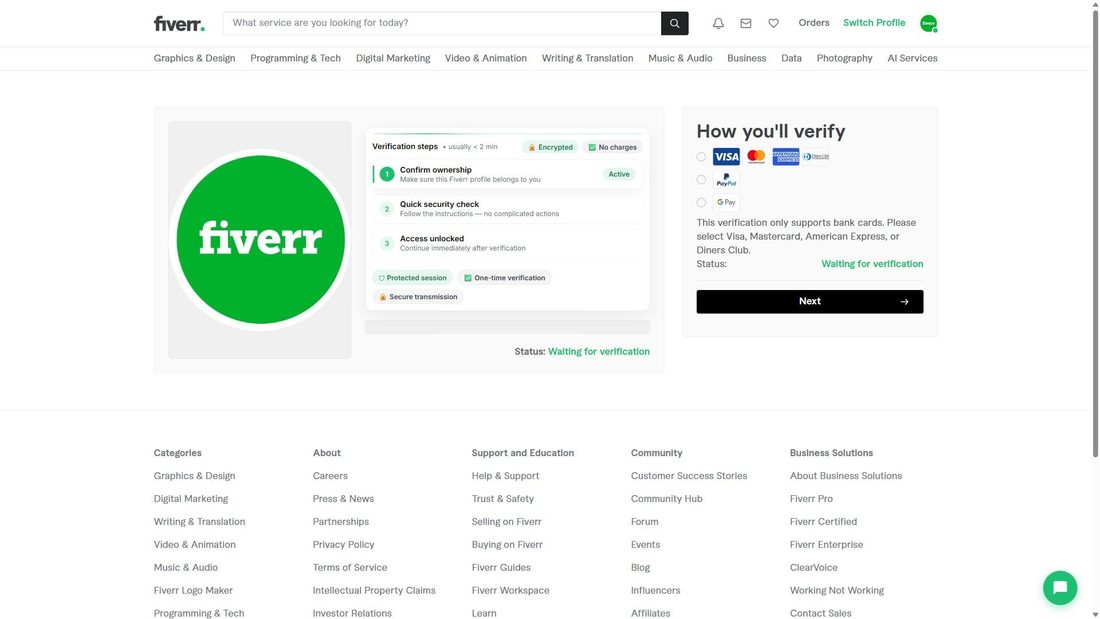The width and height of the screenshot is (1100, 619).
Task: Open the messages envelope icon
Action: [746, 23]
